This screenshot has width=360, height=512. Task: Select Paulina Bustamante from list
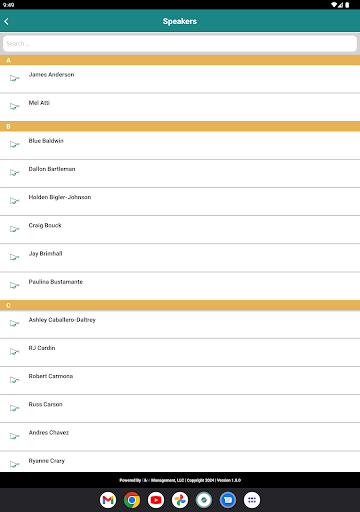click(x=180, y=286)
